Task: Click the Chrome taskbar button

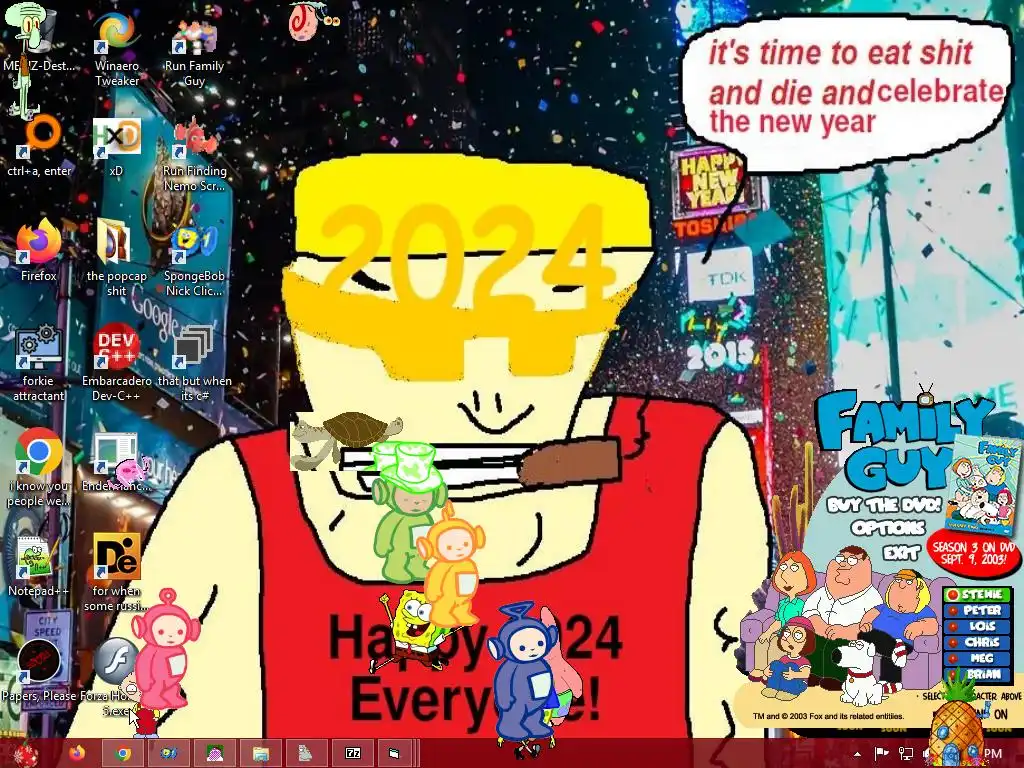Action: click(x=123, y=754)
